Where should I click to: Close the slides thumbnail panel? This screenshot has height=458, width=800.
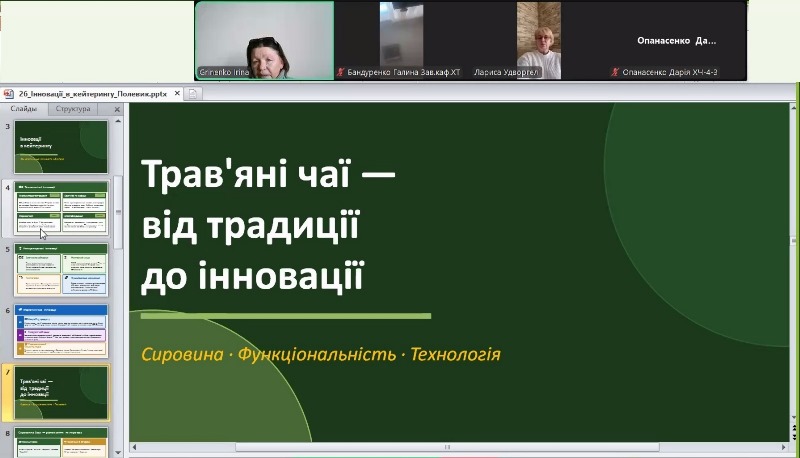coord(117,109)
